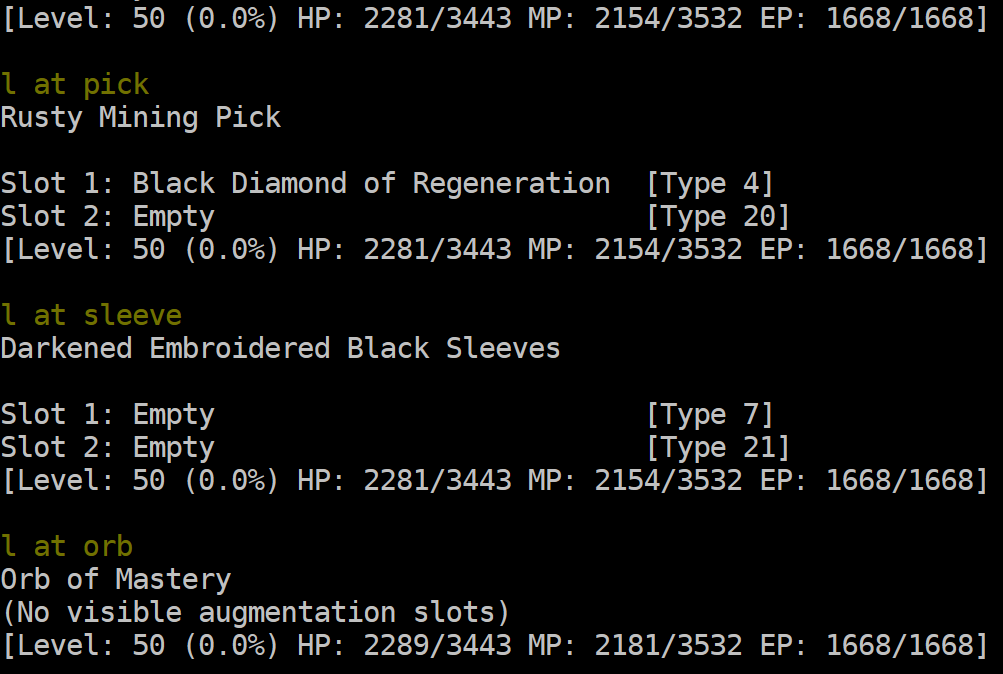Click the 'l at orb' command line
The width and height of the screenshot is (1003, 674).
(x=67, y=547)
